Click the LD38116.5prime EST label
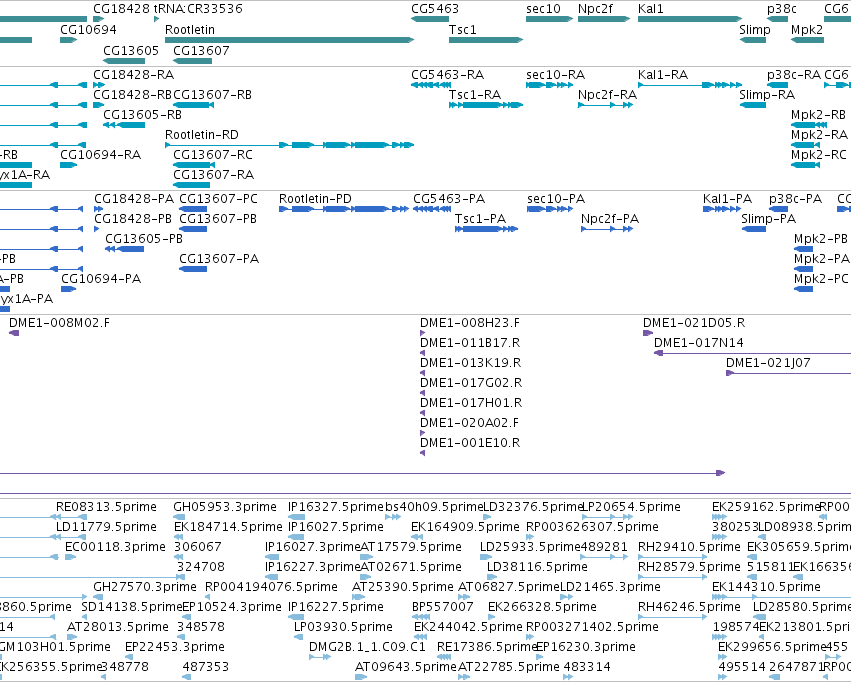The height and width of the screenshot is (682, 851). [x=537, y=567]
